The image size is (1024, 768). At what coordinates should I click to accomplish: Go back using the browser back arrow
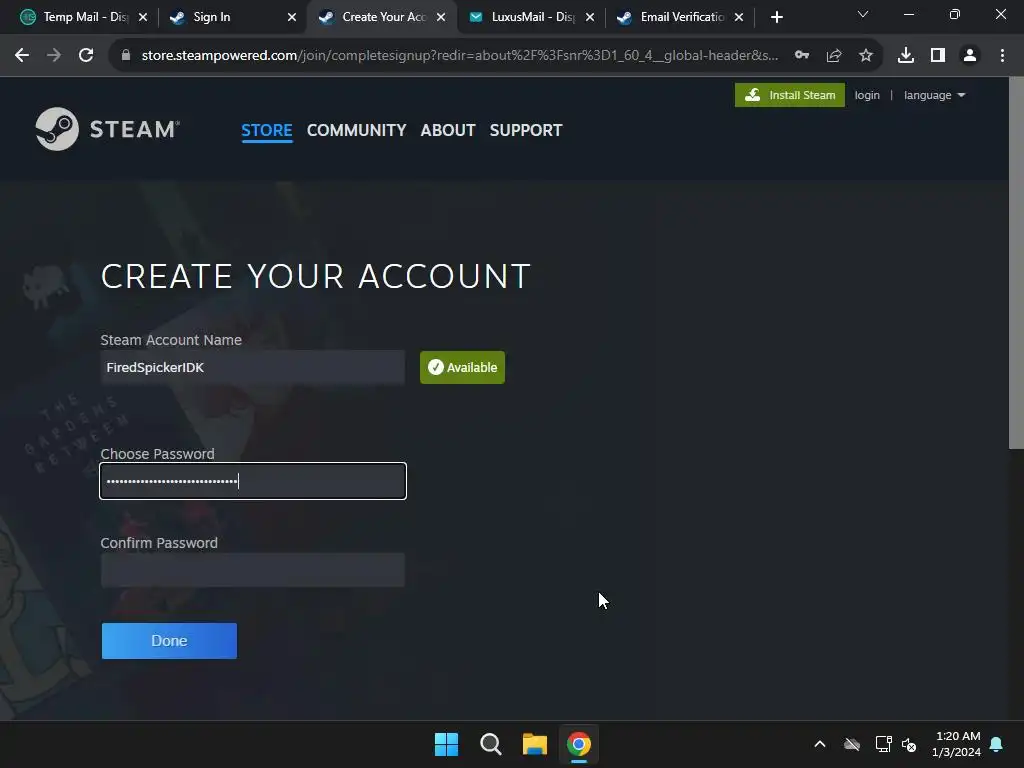click(22, 56)
